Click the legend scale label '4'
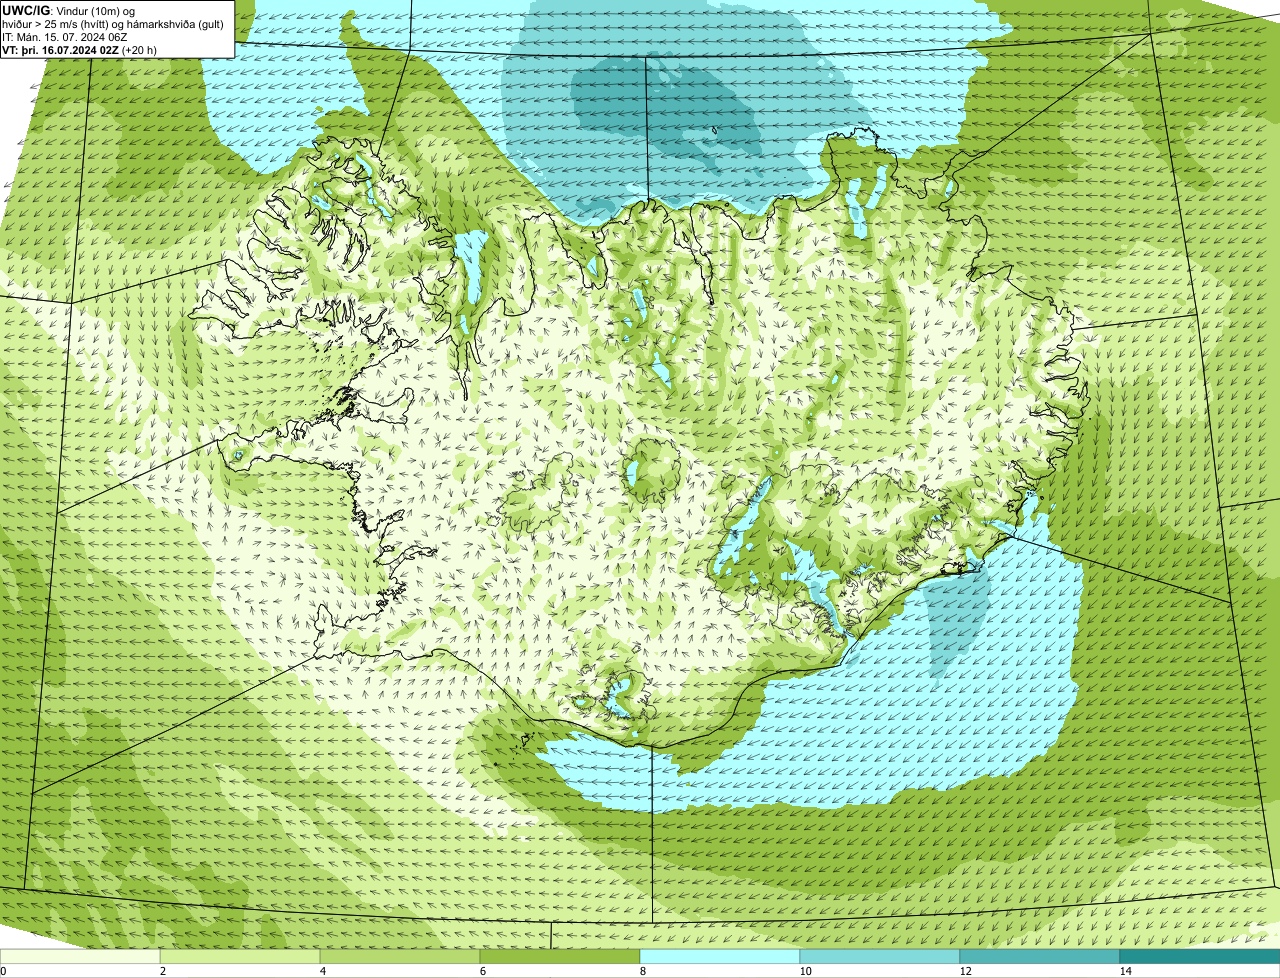The width and height of the screenshot is (1280, 978). 322,971
